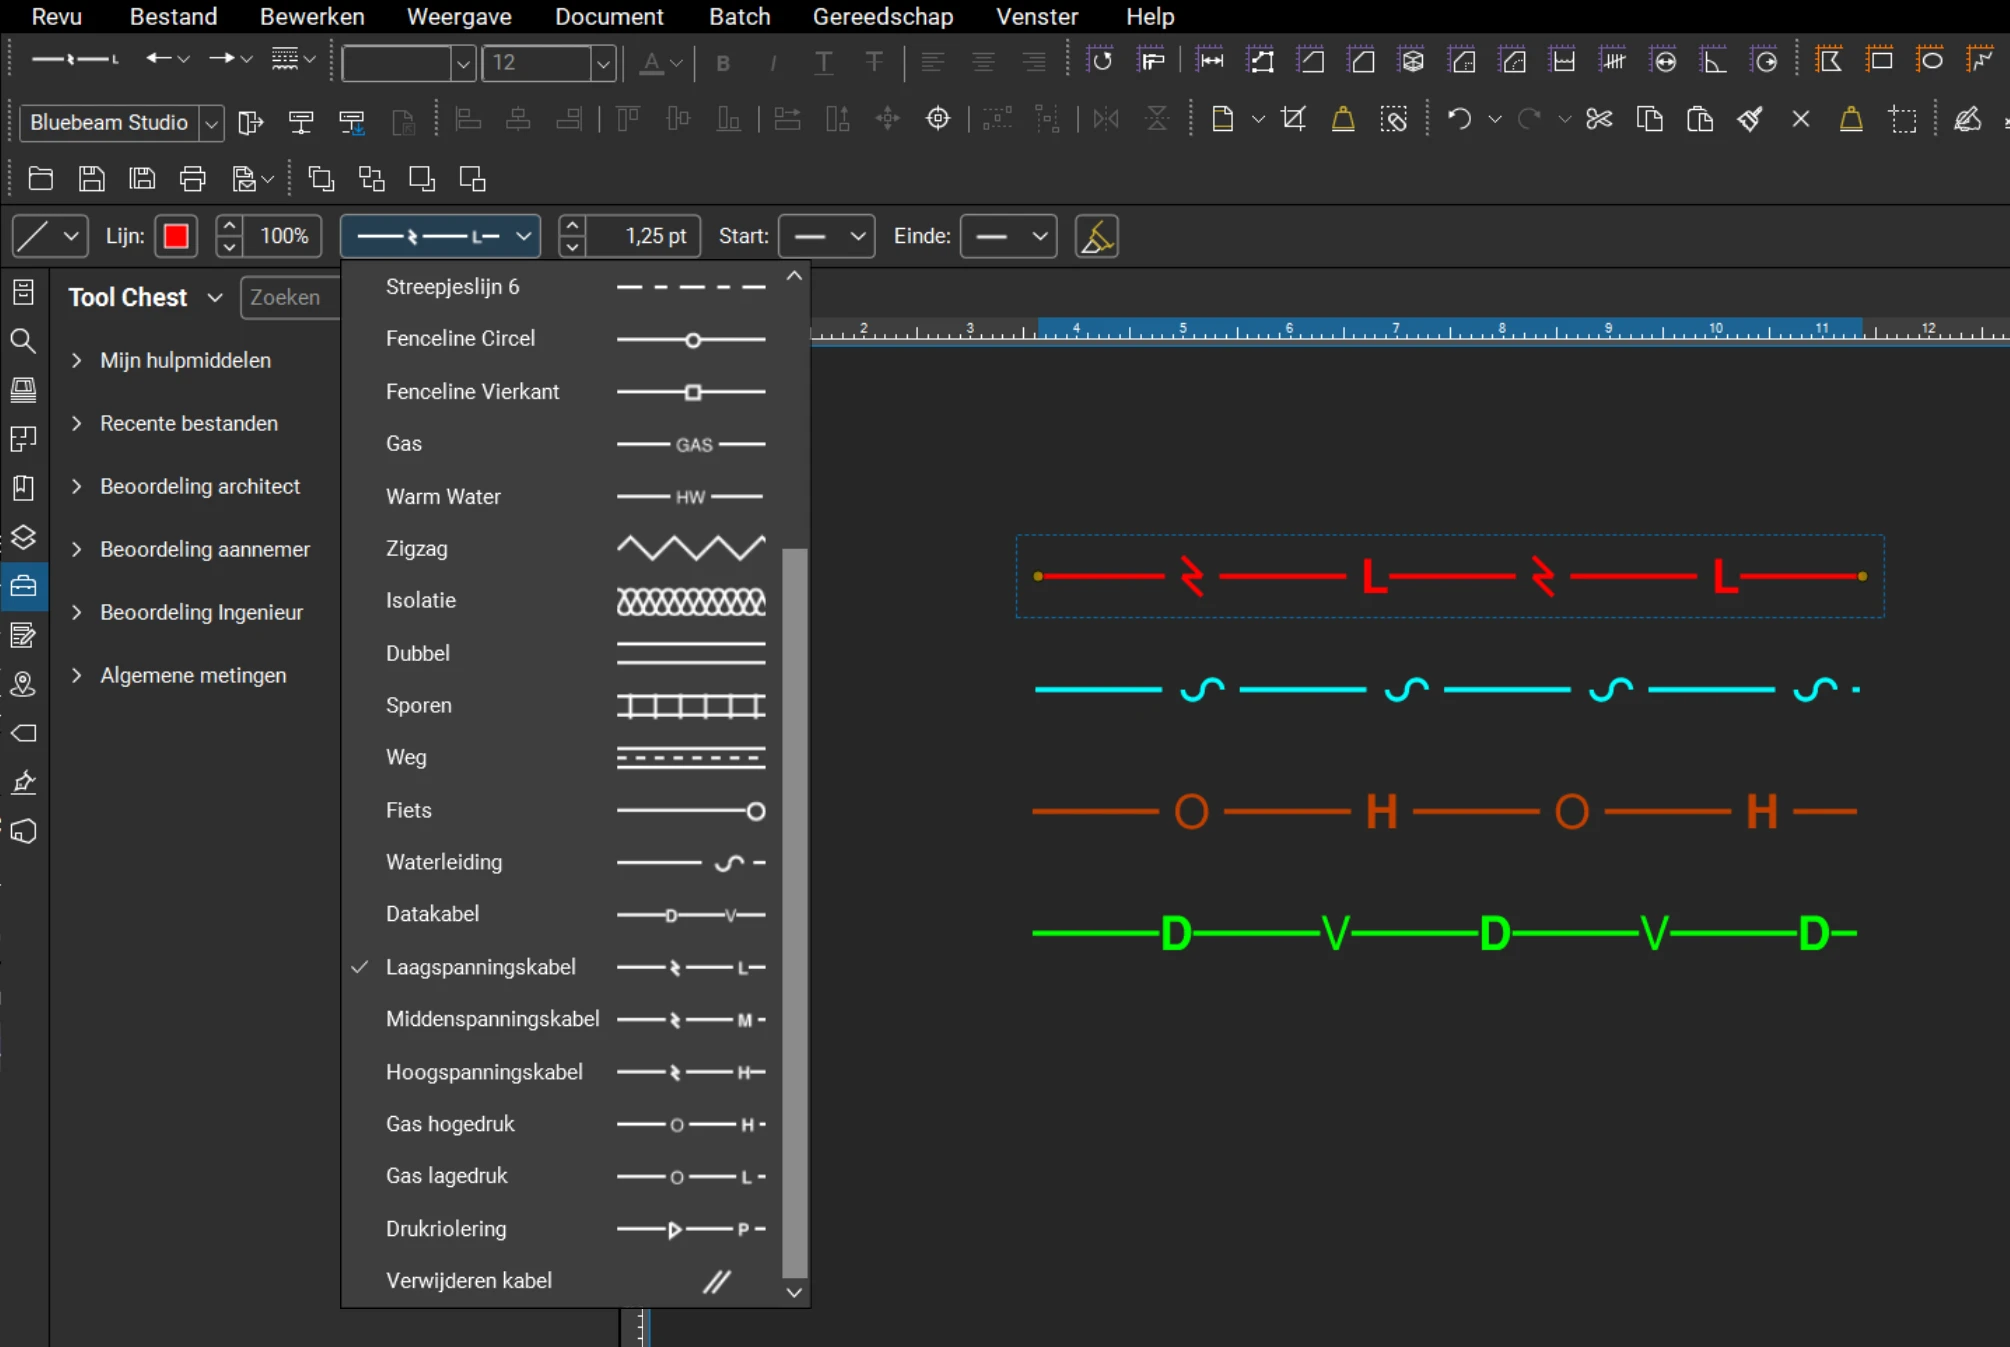The image size is (2010, 1347).
Task: Click the Print icon
Action: [192, 179]
